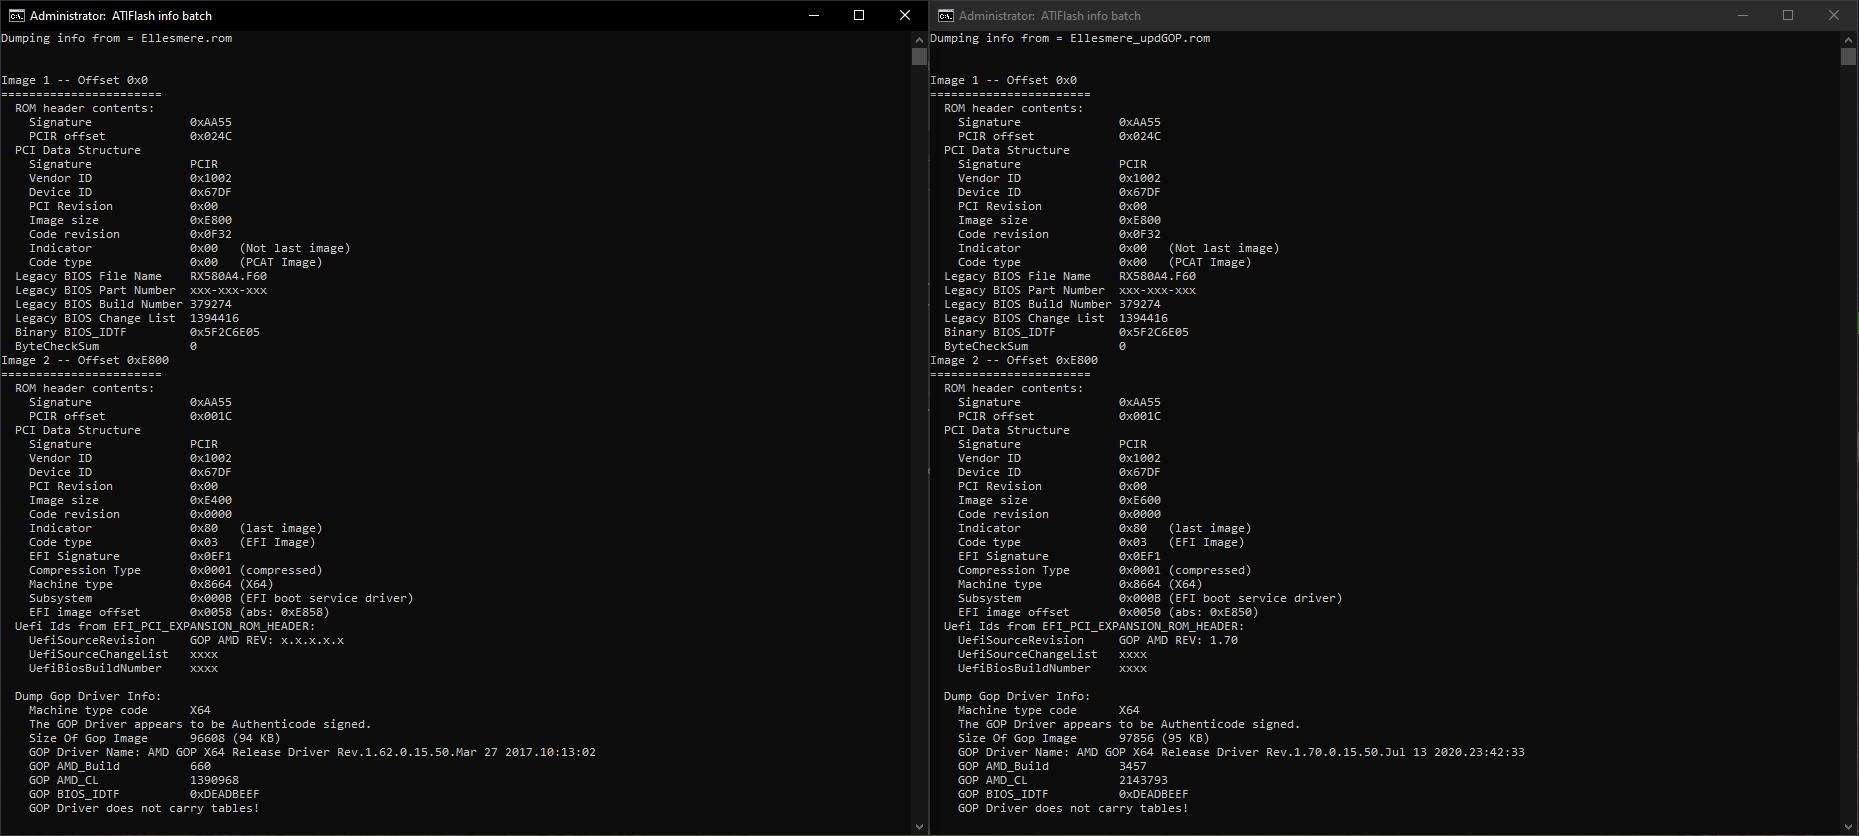Click '0x000B (EFI boot service driver)' in right window
Screen dimensions: 1859x836
click(1231, 598)
